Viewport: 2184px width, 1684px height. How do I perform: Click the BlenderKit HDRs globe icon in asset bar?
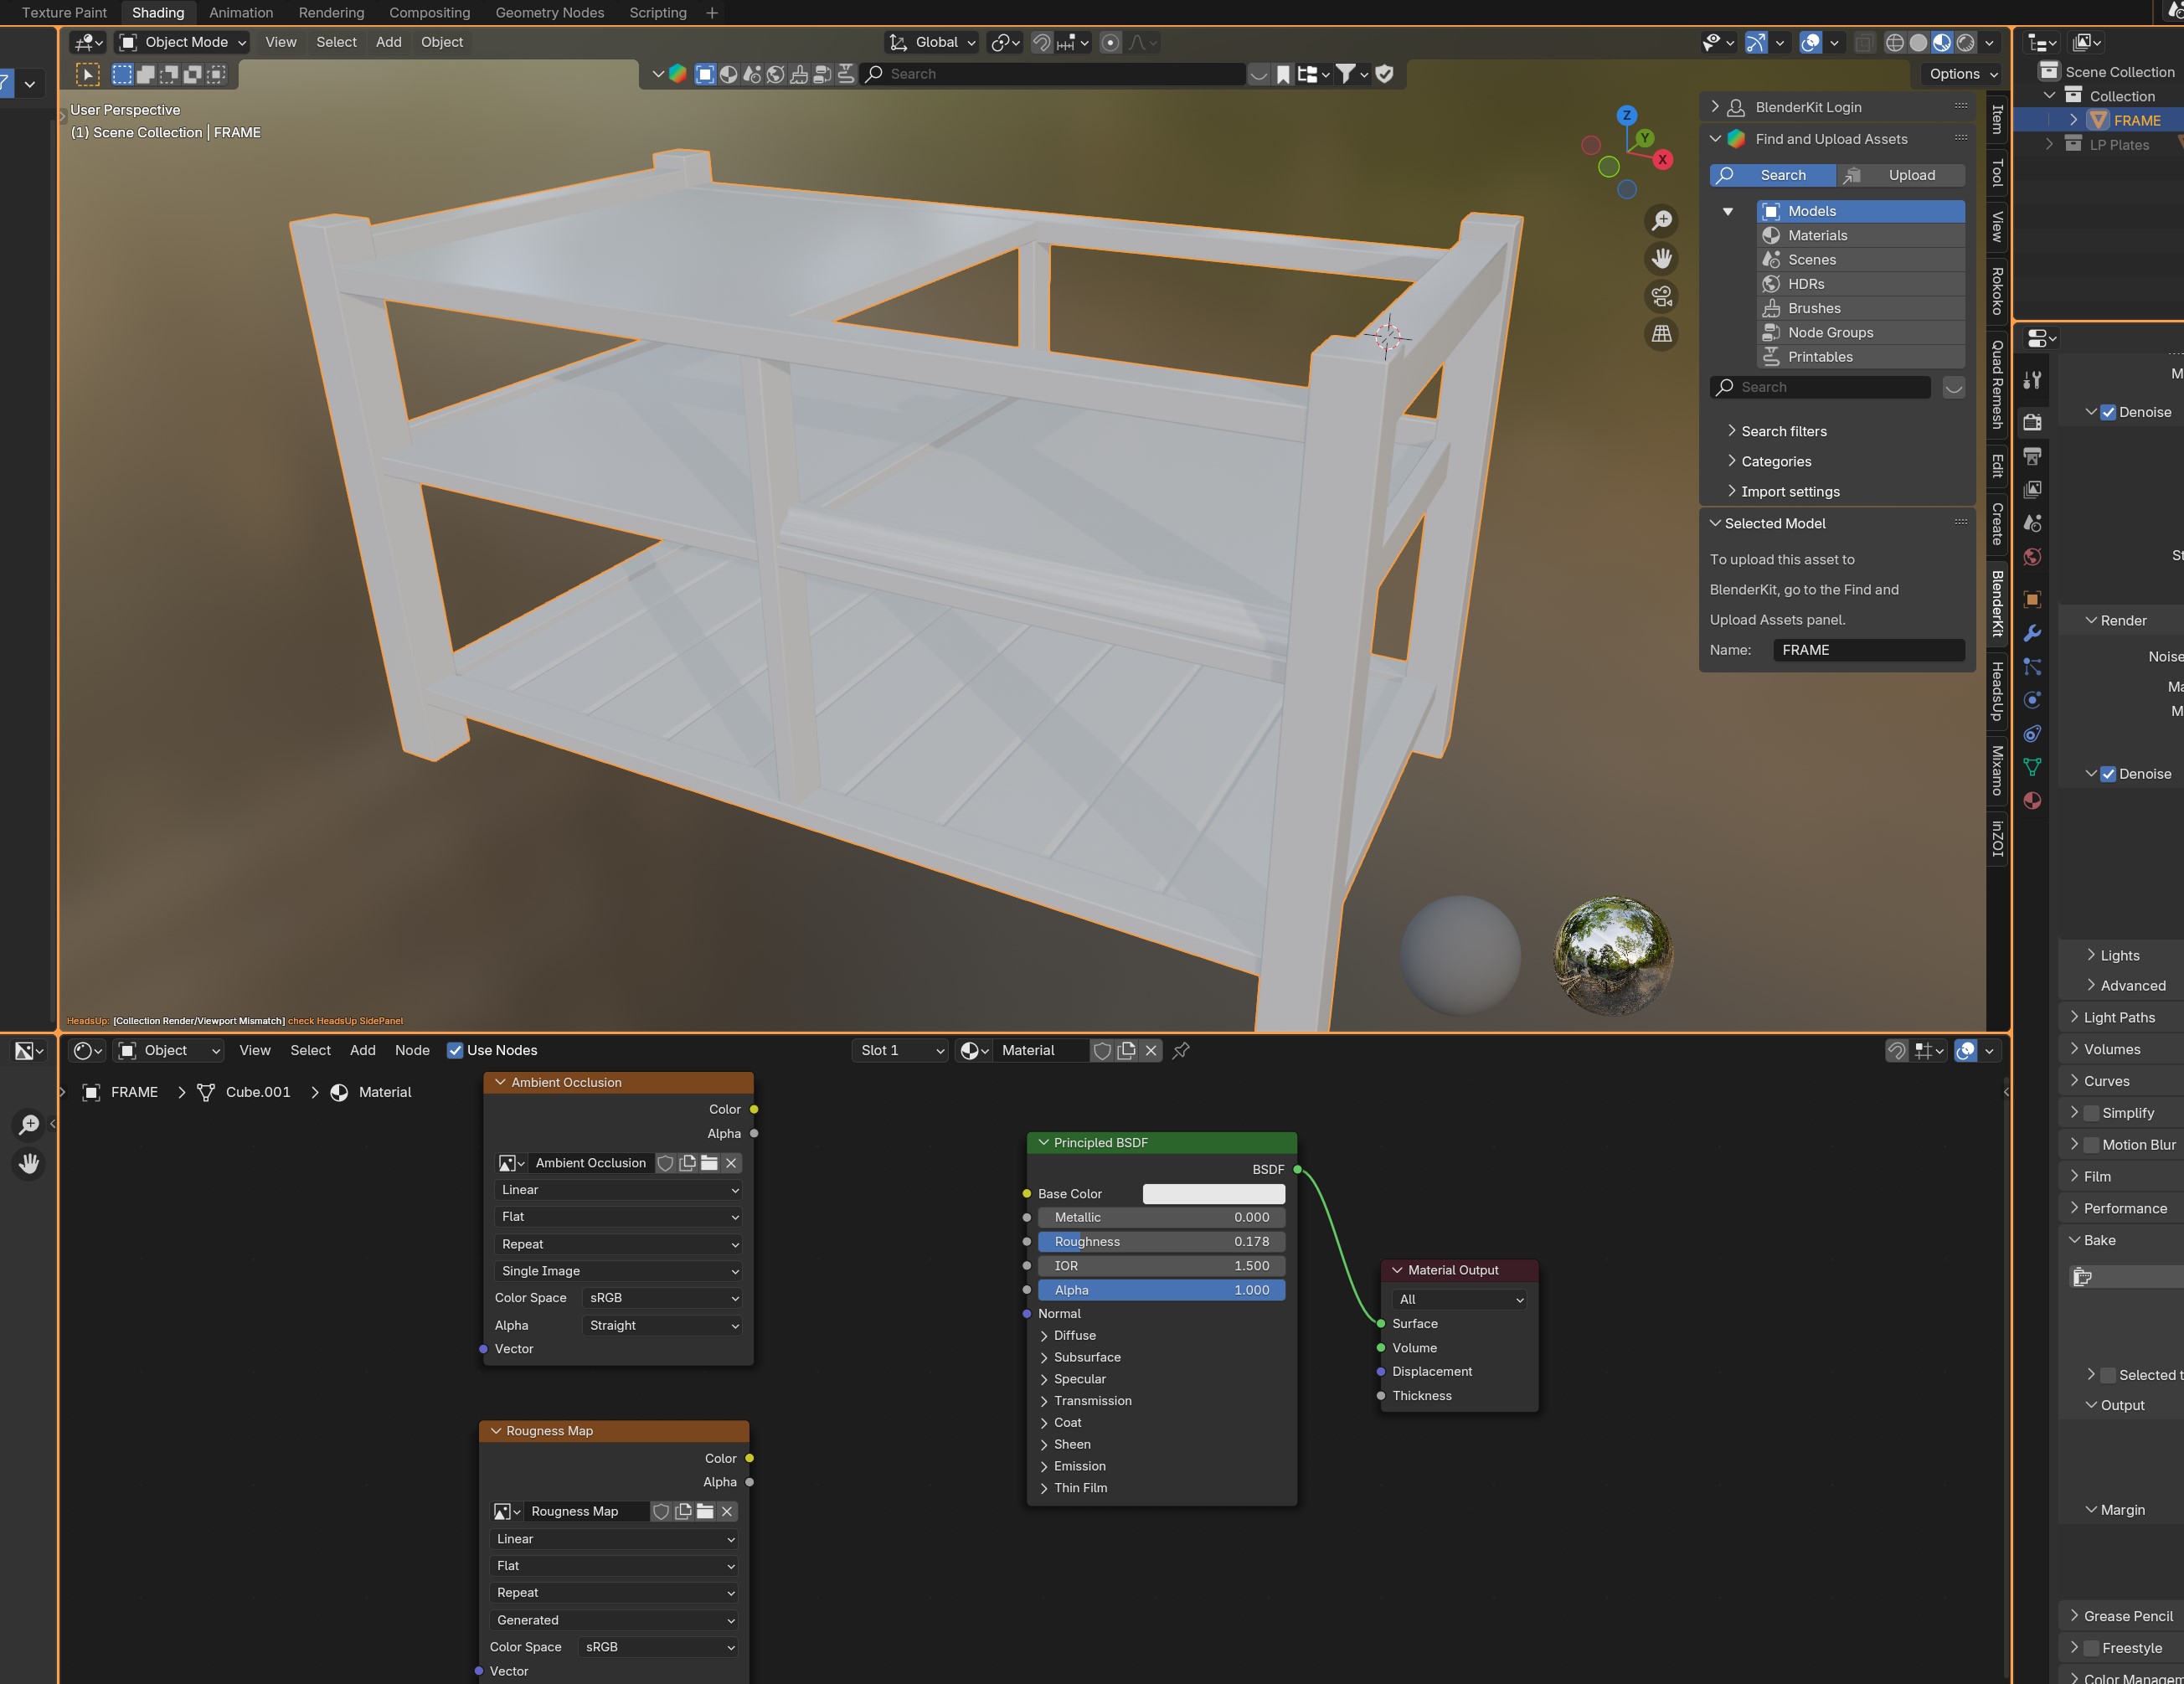tap(775, 74)
